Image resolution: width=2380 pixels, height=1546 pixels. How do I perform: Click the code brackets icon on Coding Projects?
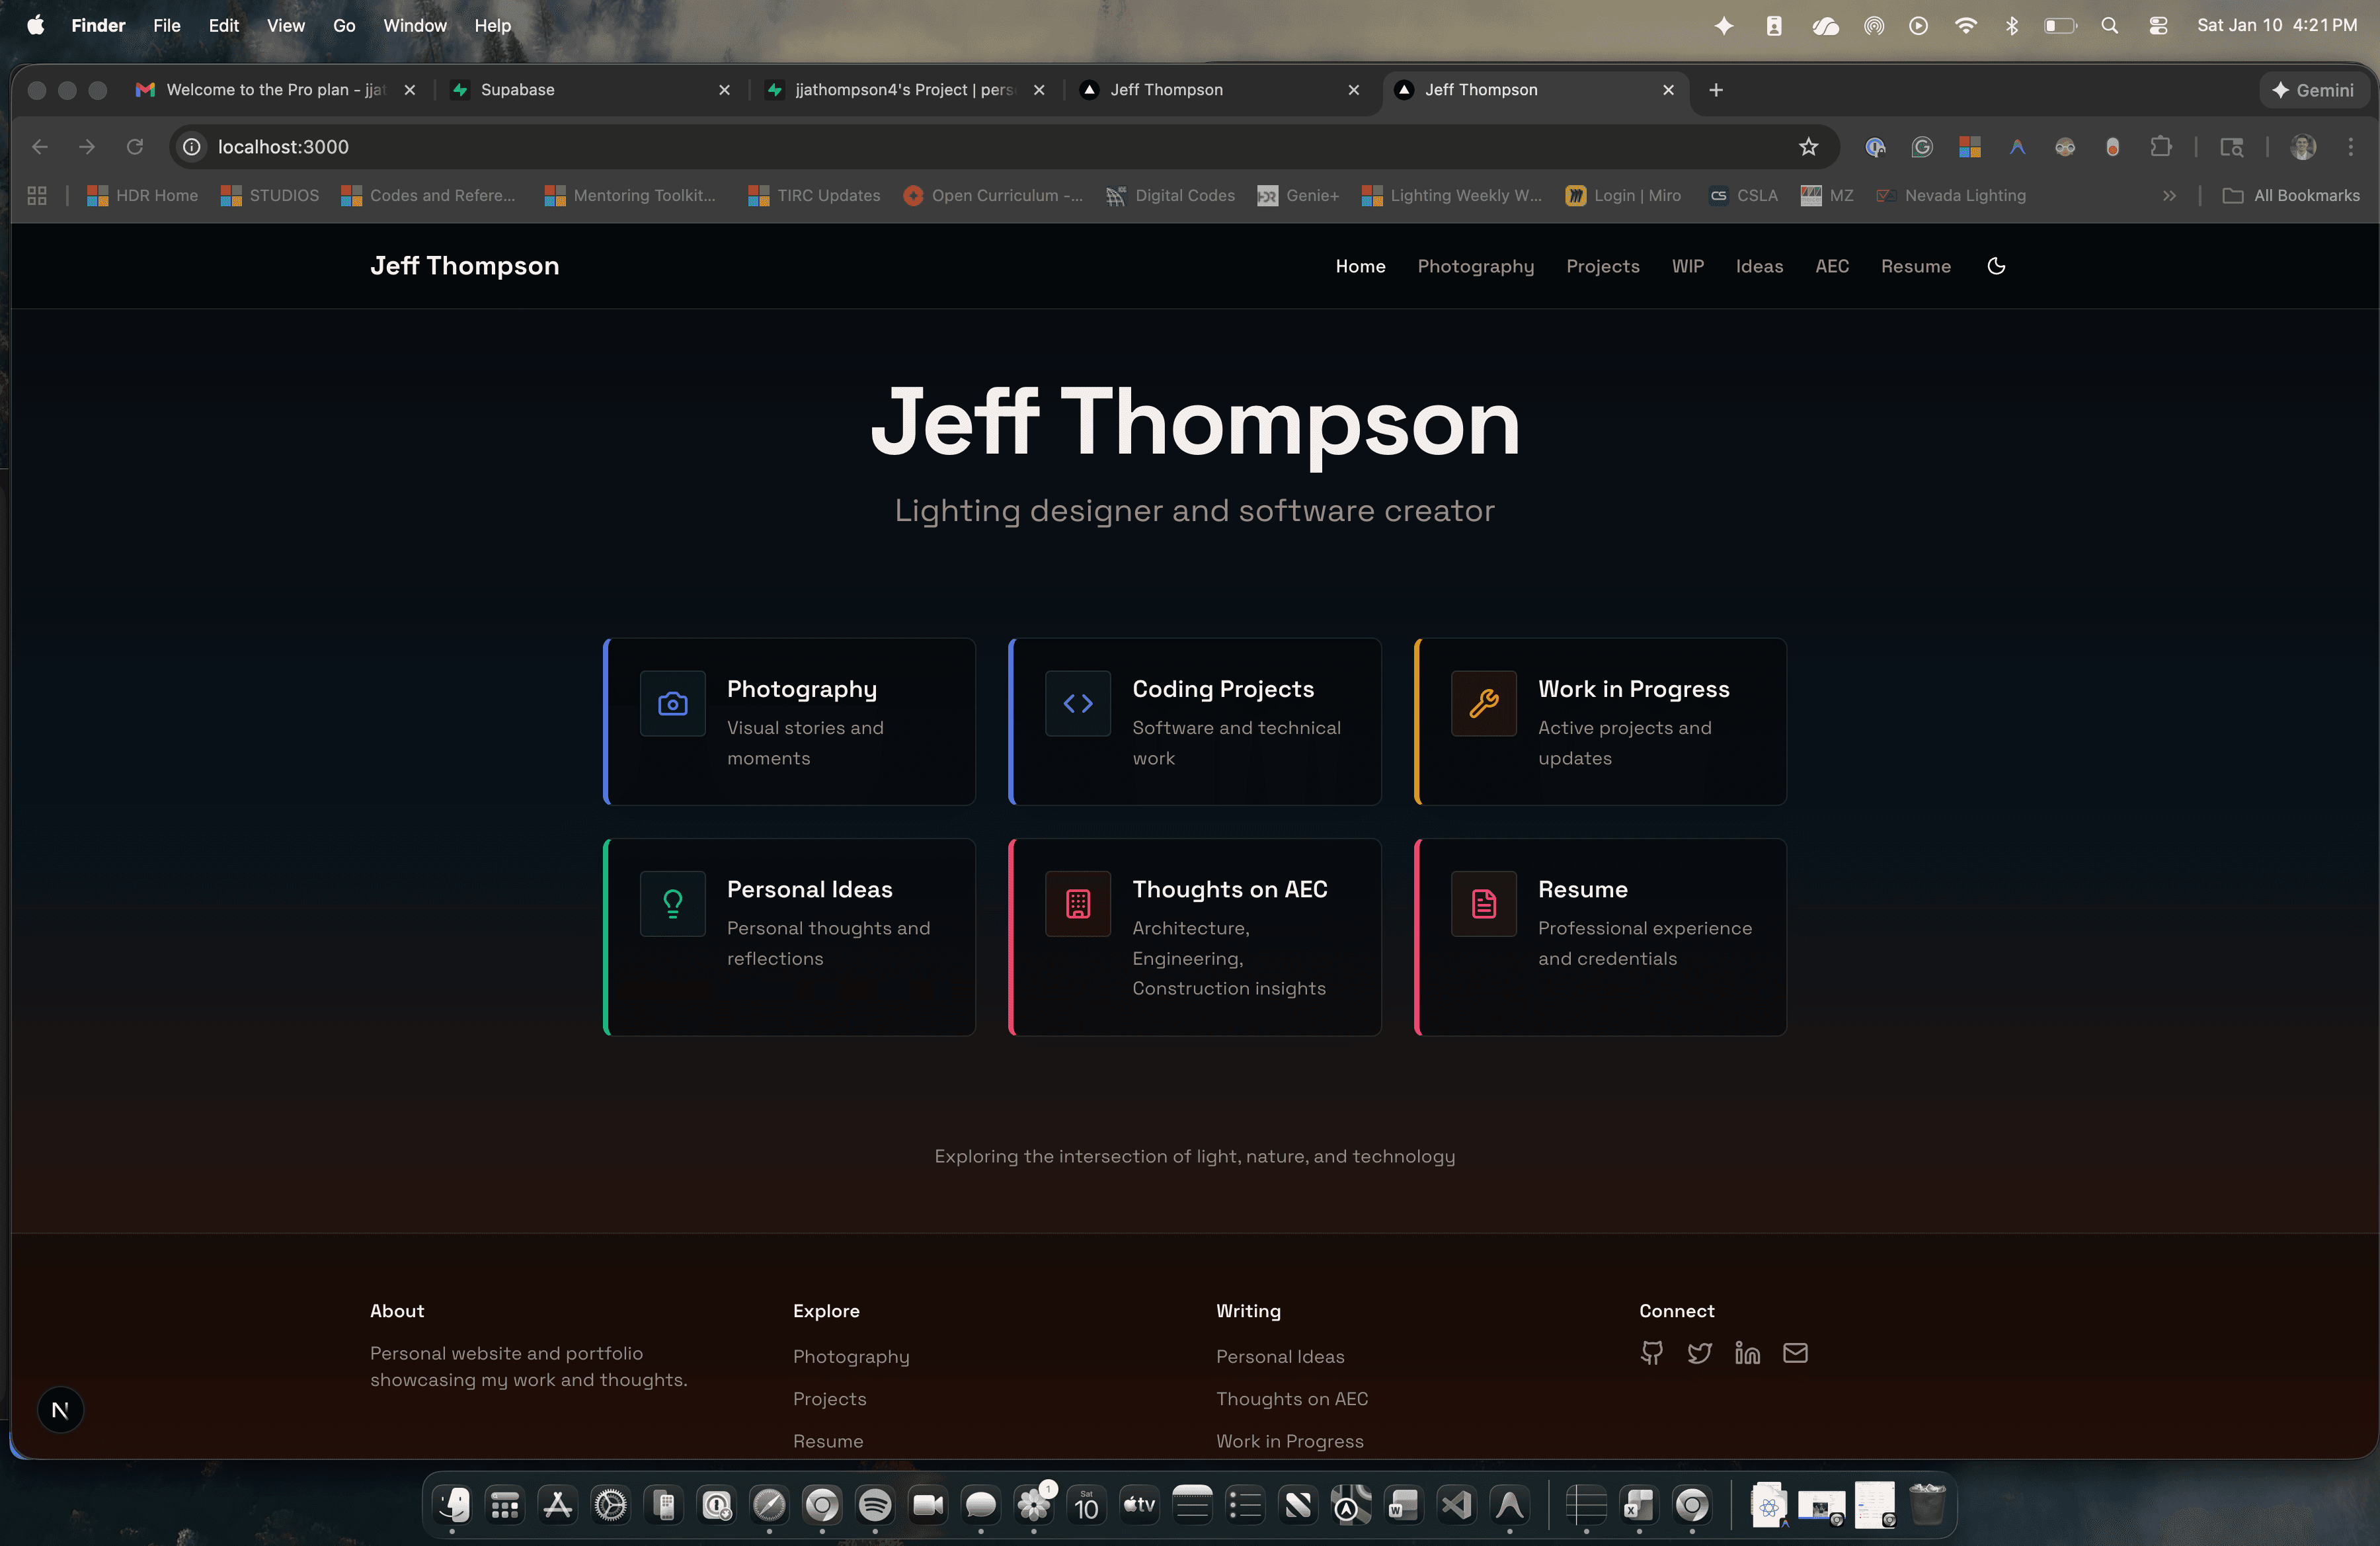(1077, 704)
